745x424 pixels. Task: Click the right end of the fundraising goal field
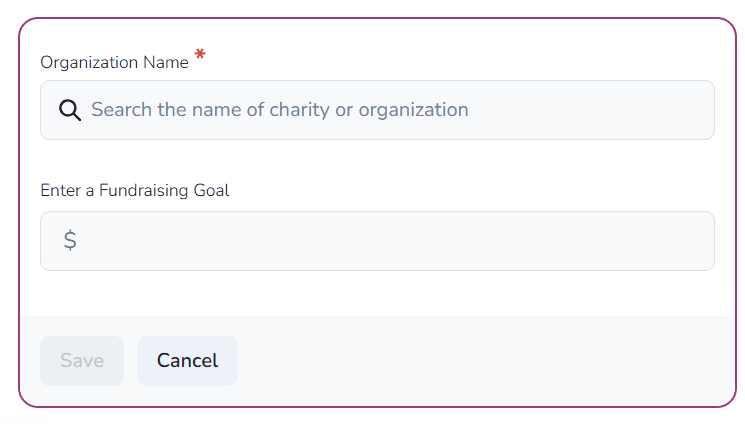pyautogui.click(x=690, y=241)
